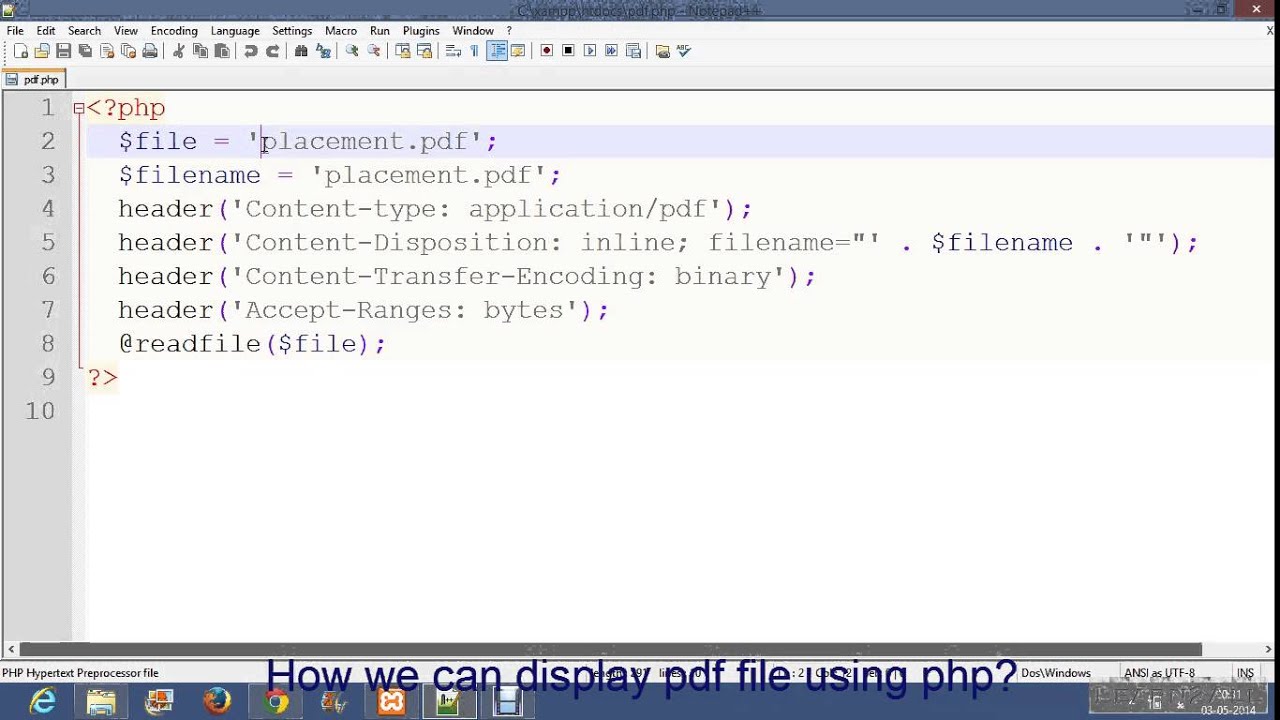The image size is (1280, 720).
Task: Open Find with the binoculars icon
Action: [301, 51]
